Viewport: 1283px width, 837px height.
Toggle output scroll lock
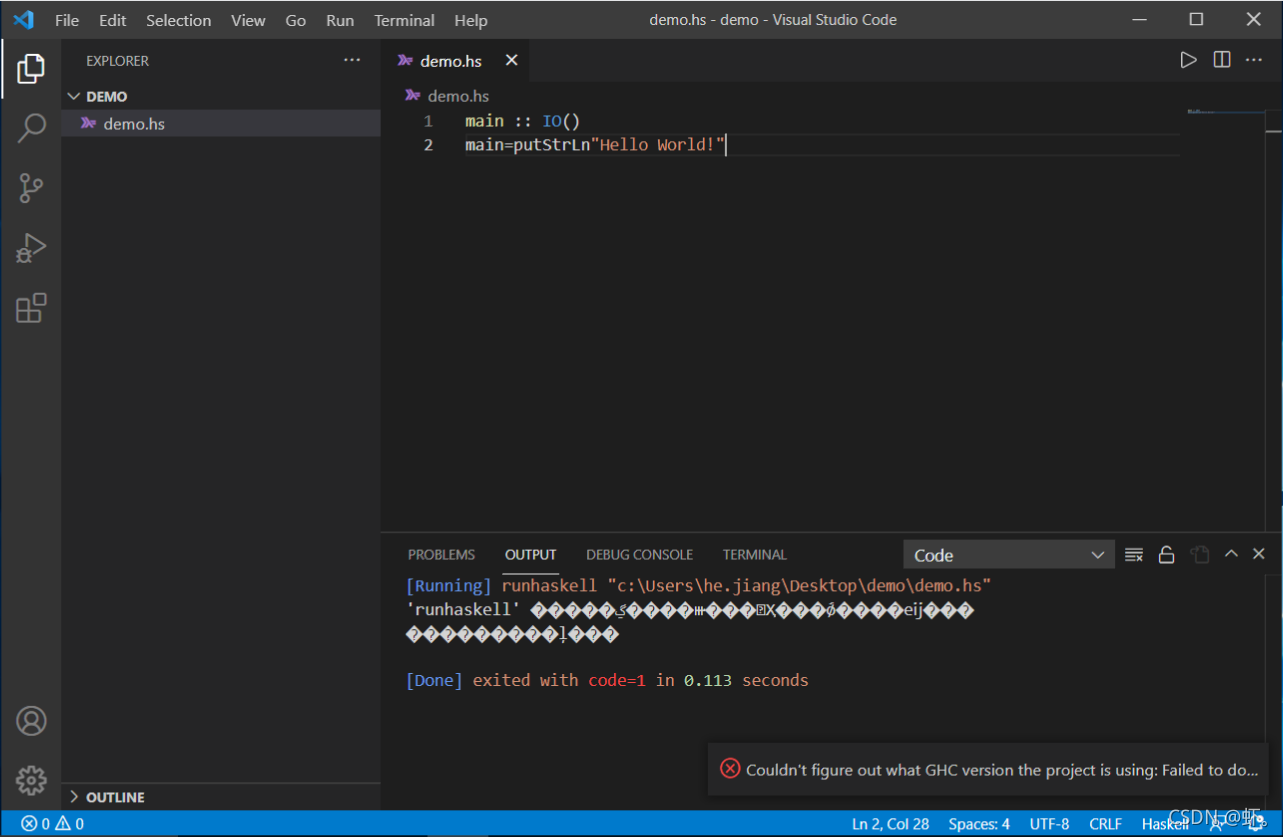pos(1166,554)
